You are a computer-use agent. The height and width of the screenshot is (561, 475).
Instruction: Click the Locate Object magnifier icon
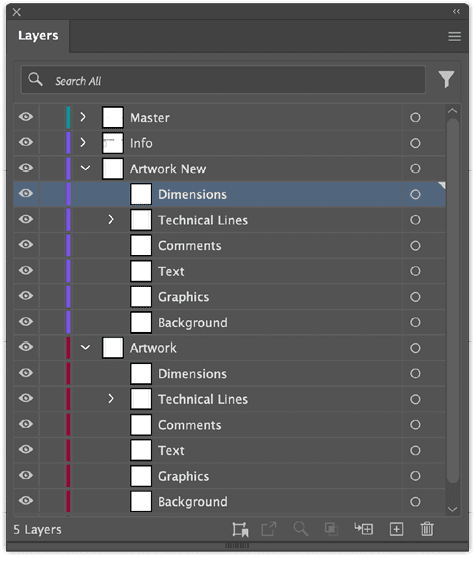click(300, 528)
